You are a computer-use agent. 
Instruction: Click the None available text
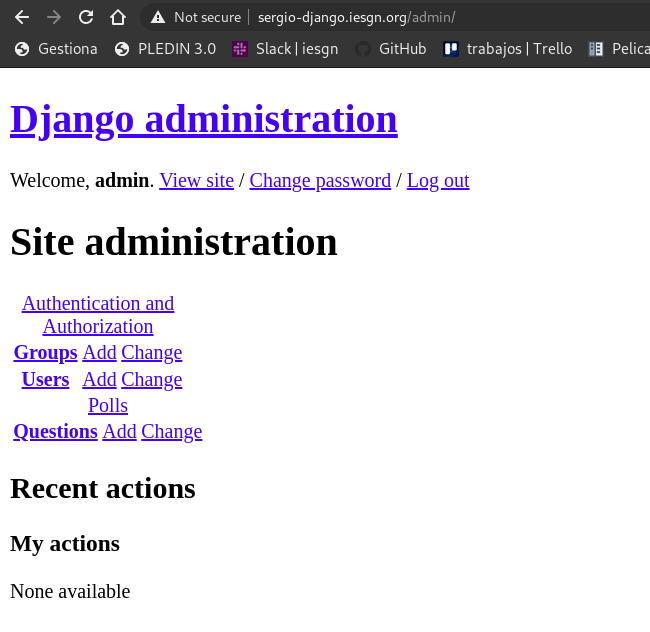70,591
